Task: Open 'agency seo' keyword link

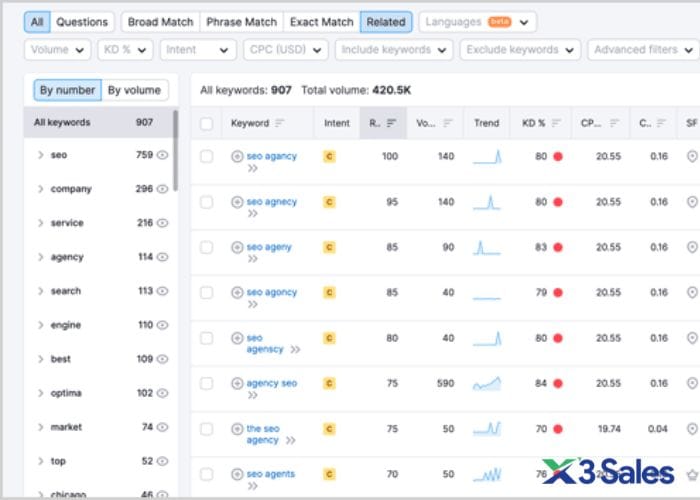Action: pos(272,383)
